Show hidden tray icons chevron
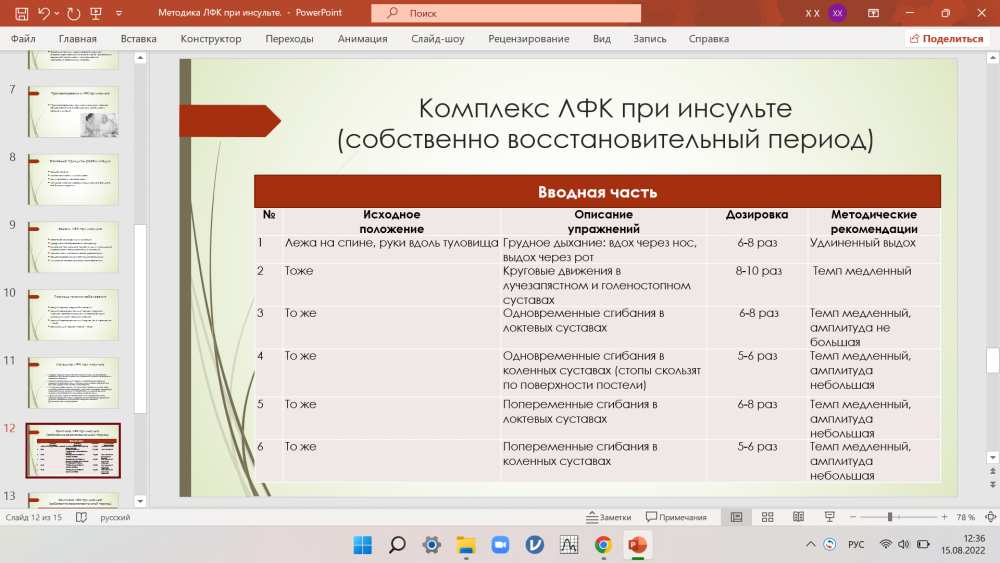 809,545
